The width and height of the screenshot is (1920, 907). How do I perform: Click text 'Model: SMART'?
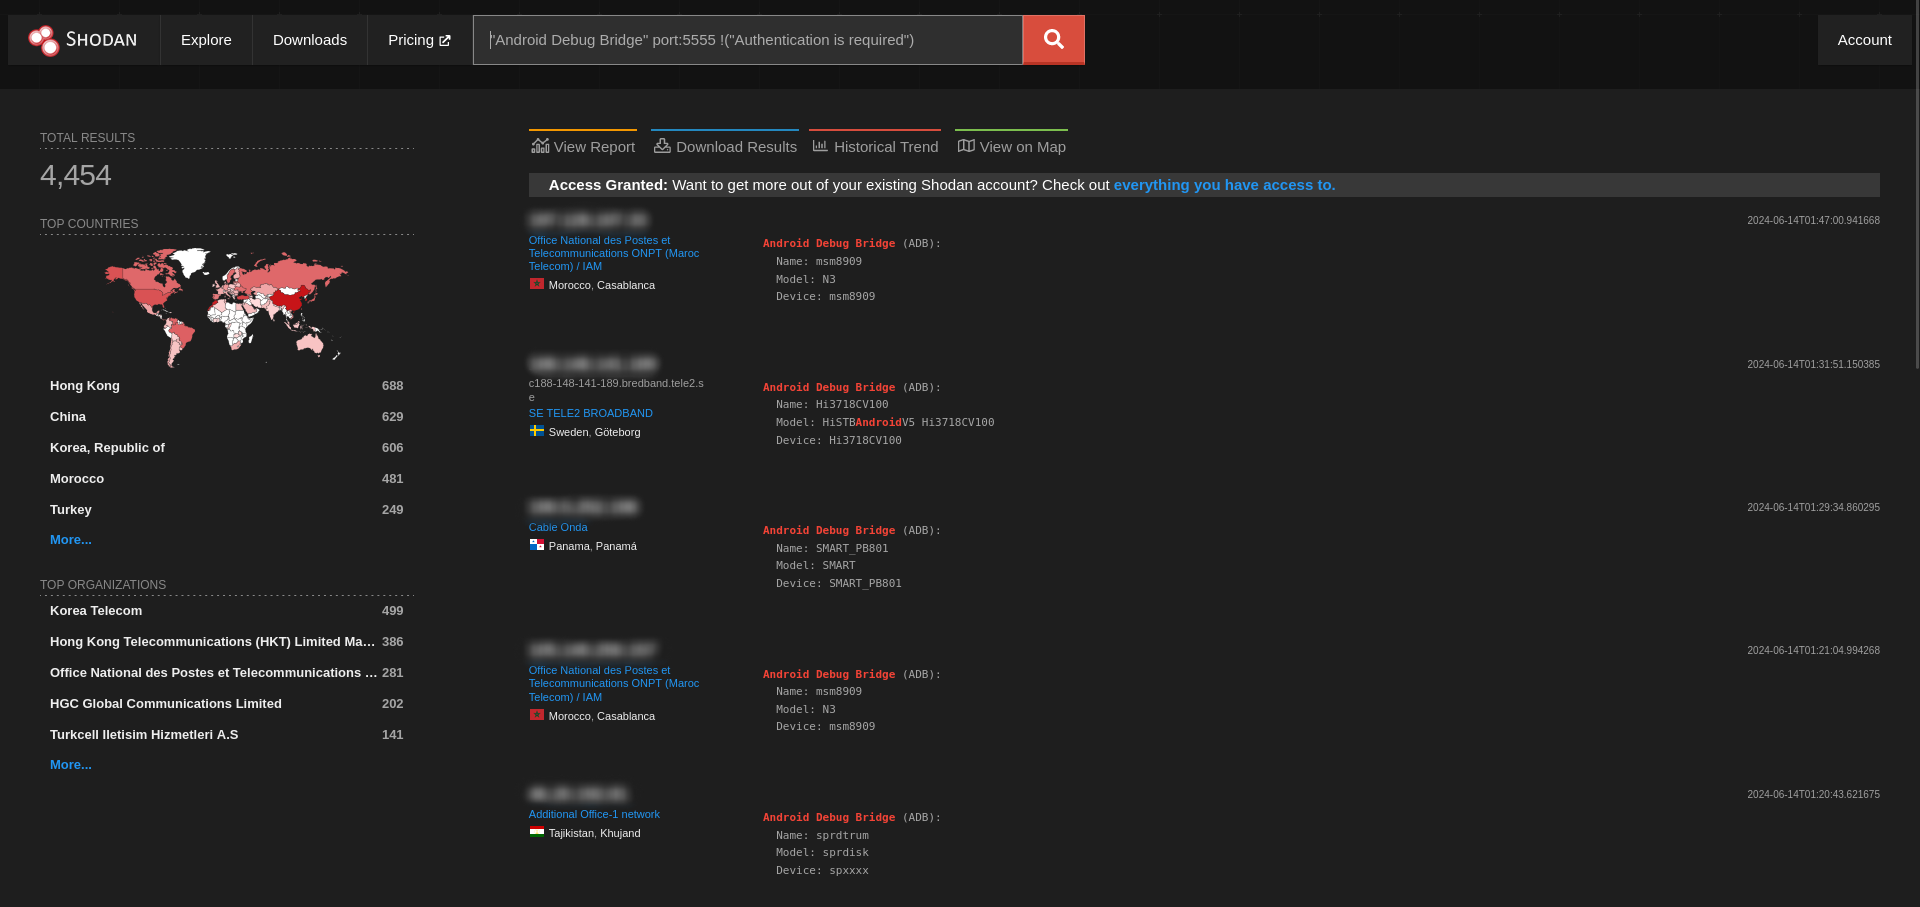click(815, 566)
